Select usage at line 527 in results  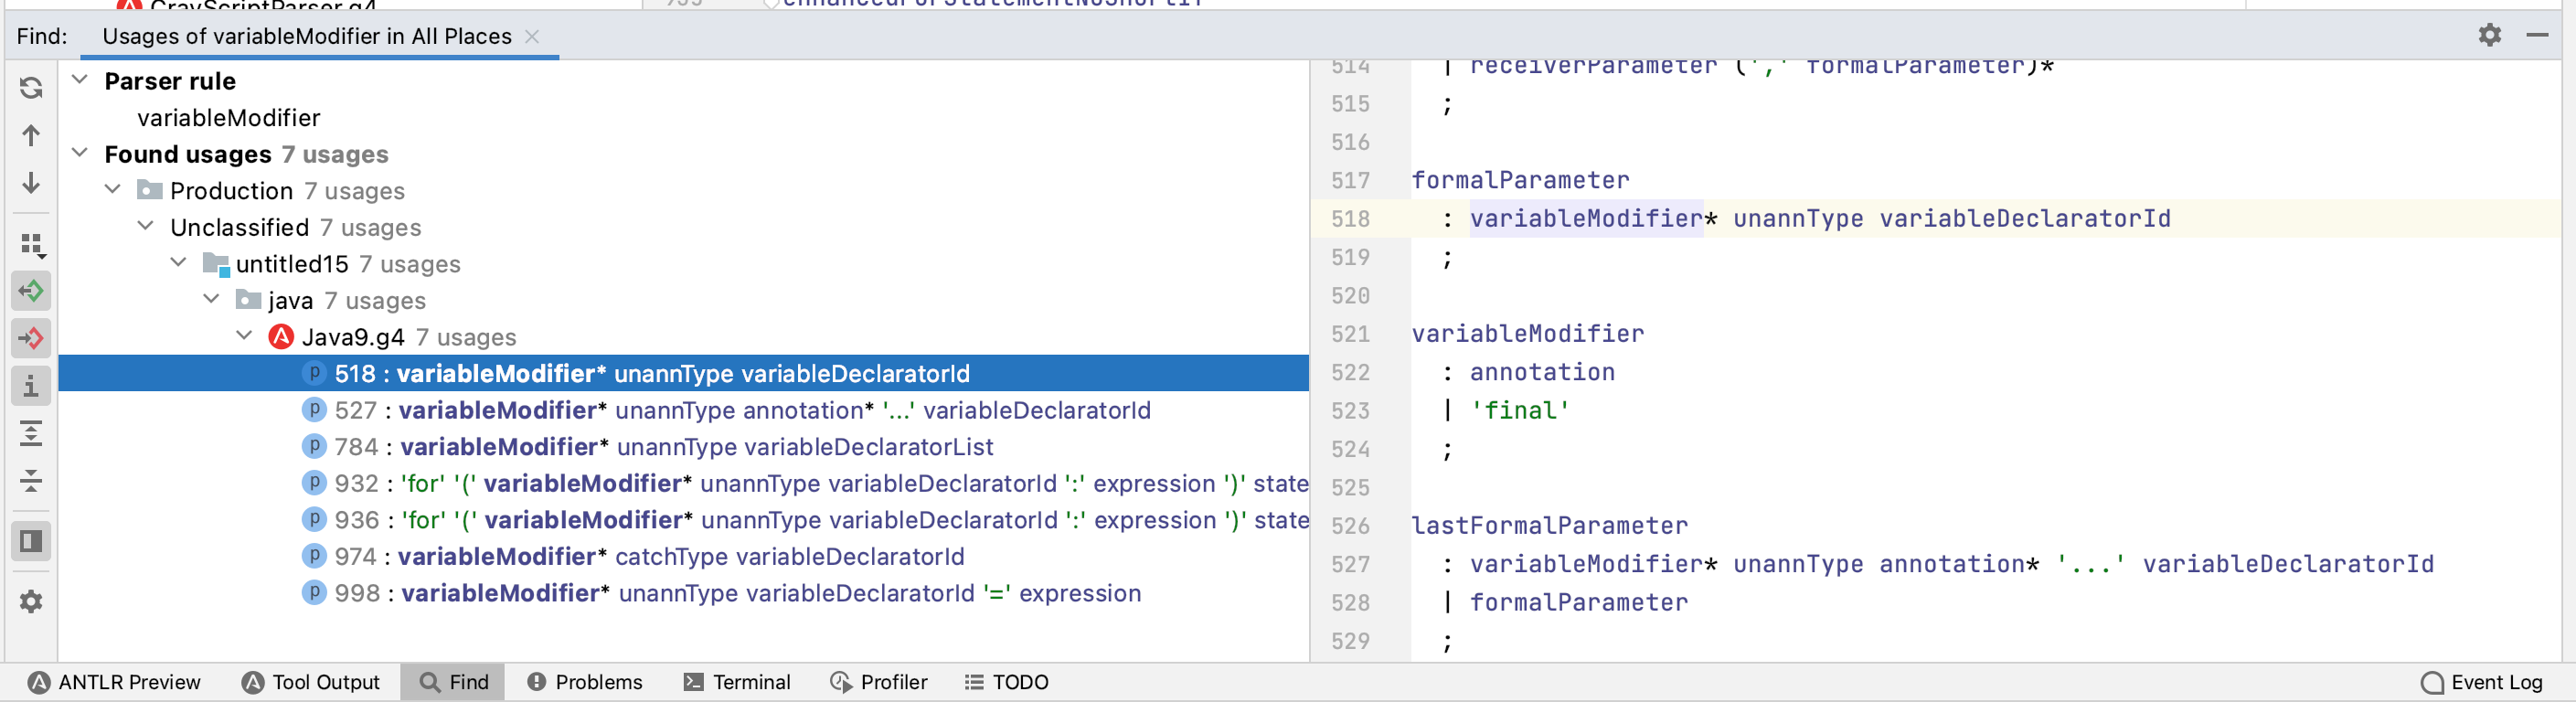point(683,410)
